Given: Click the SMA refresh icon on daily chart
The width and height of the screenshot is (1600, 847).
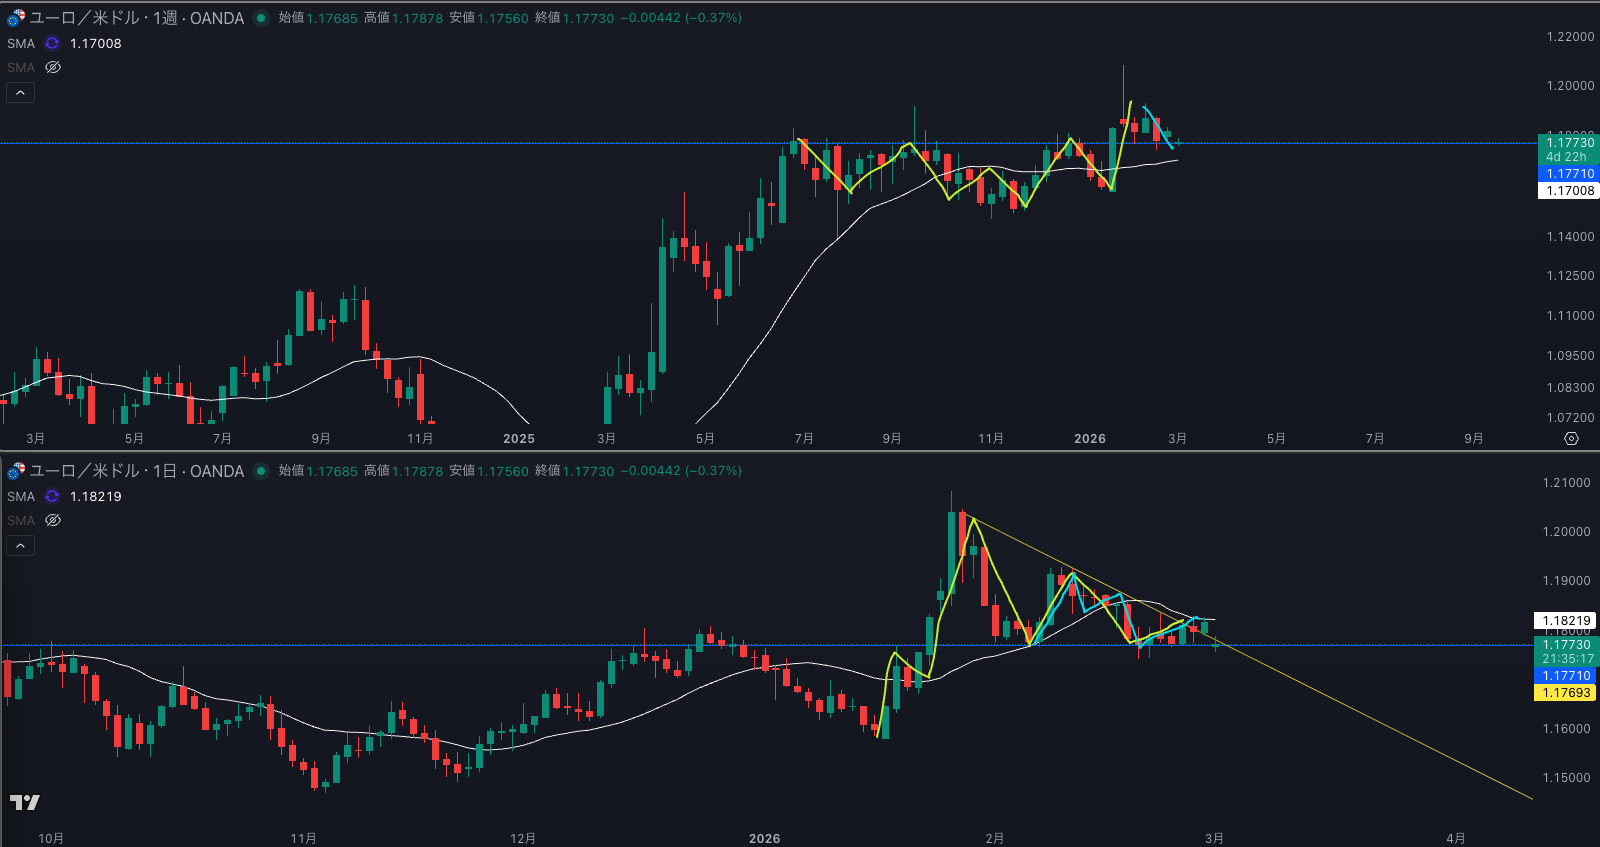Looking at the screenshot, I should (52, 496).
